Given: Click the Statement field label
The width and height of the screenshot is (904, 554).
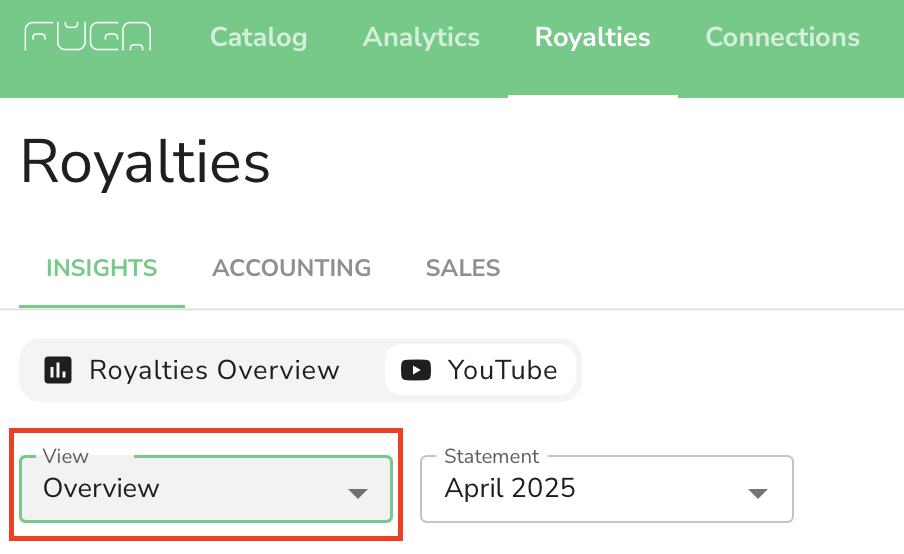Looking at the screenshot, I should click(x=492, y=456).
